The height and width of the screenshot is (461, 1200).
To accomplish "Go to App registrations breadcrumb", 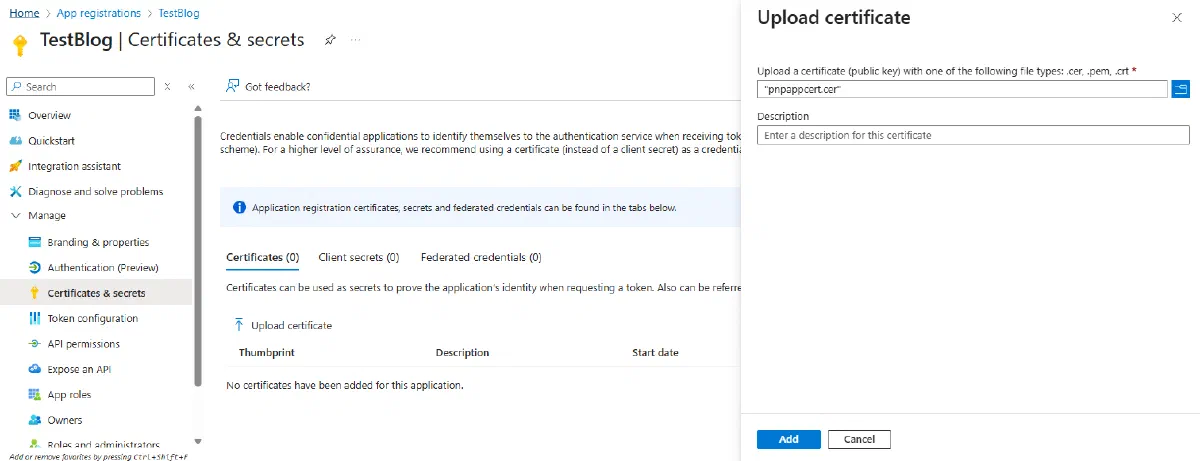I will point(100,14).
